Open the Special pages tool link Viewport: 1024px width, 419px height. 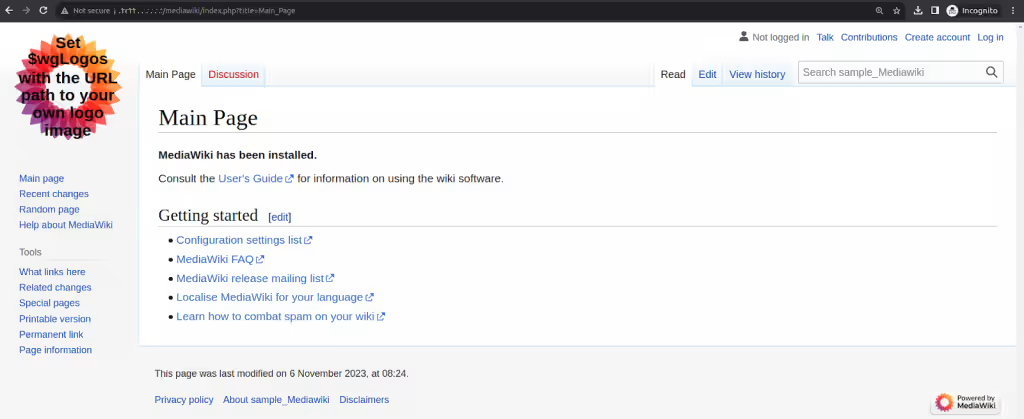coord(49,303)
